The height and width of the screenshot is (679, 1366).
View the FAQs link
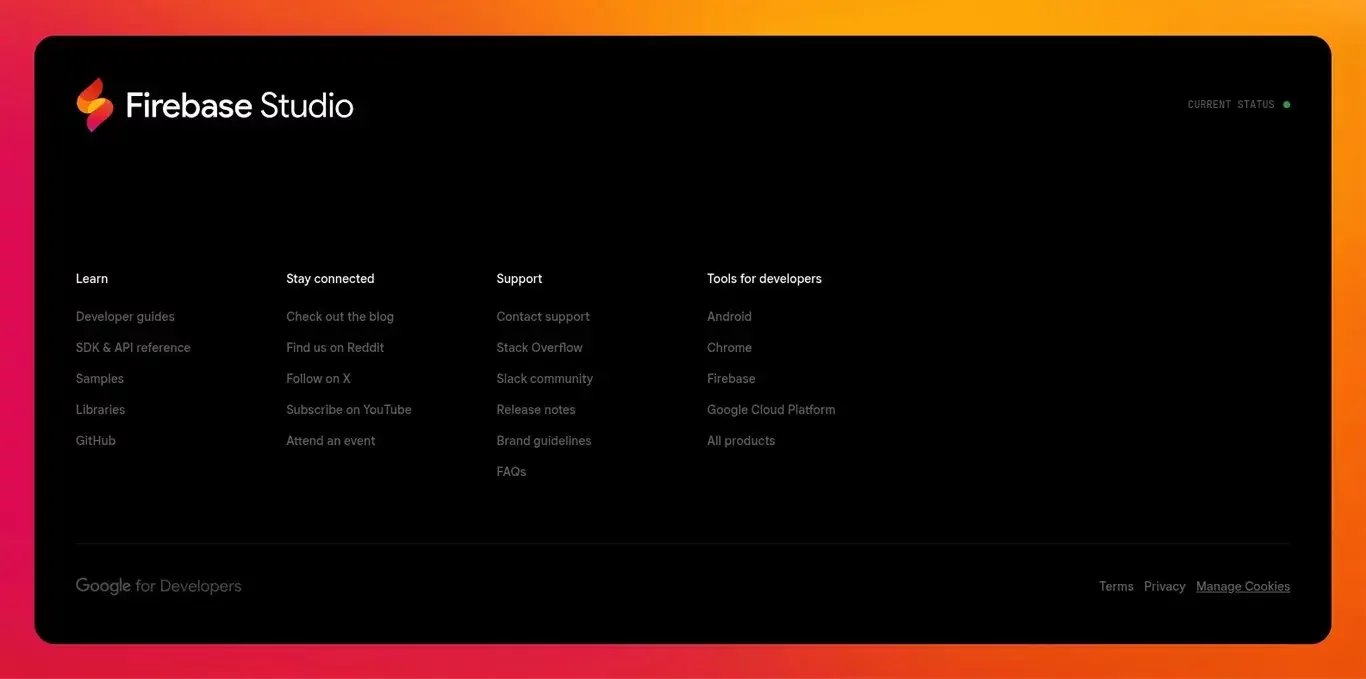click(511, 472)
